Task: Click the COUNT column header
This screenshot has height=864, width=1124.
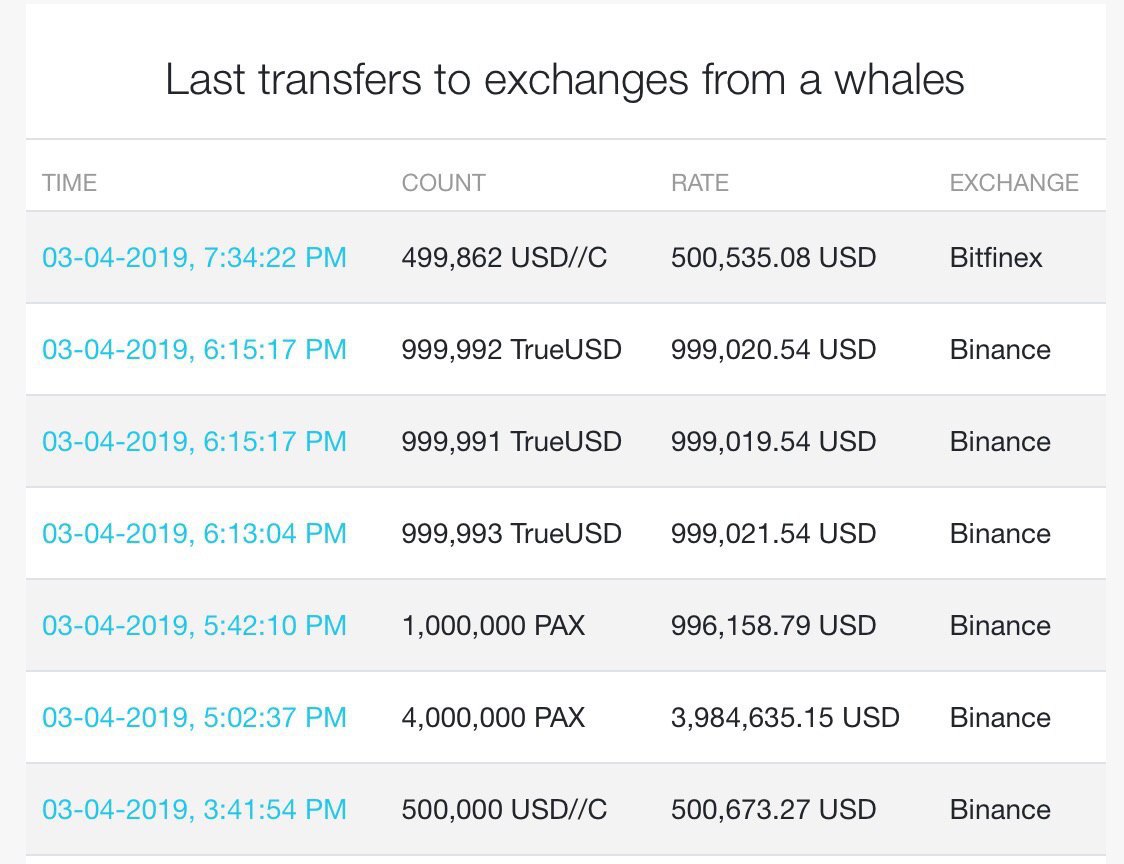Action: tap(444, 183)
